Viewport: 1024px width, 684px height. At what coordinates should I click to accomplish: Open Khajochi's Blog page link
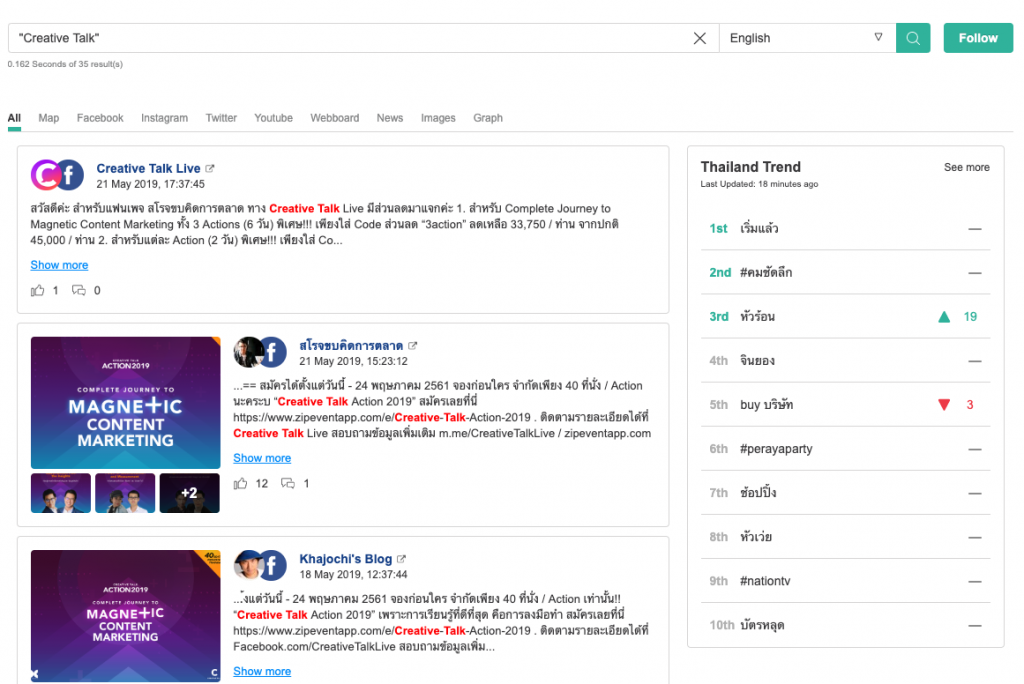click(x=345, y=559)
